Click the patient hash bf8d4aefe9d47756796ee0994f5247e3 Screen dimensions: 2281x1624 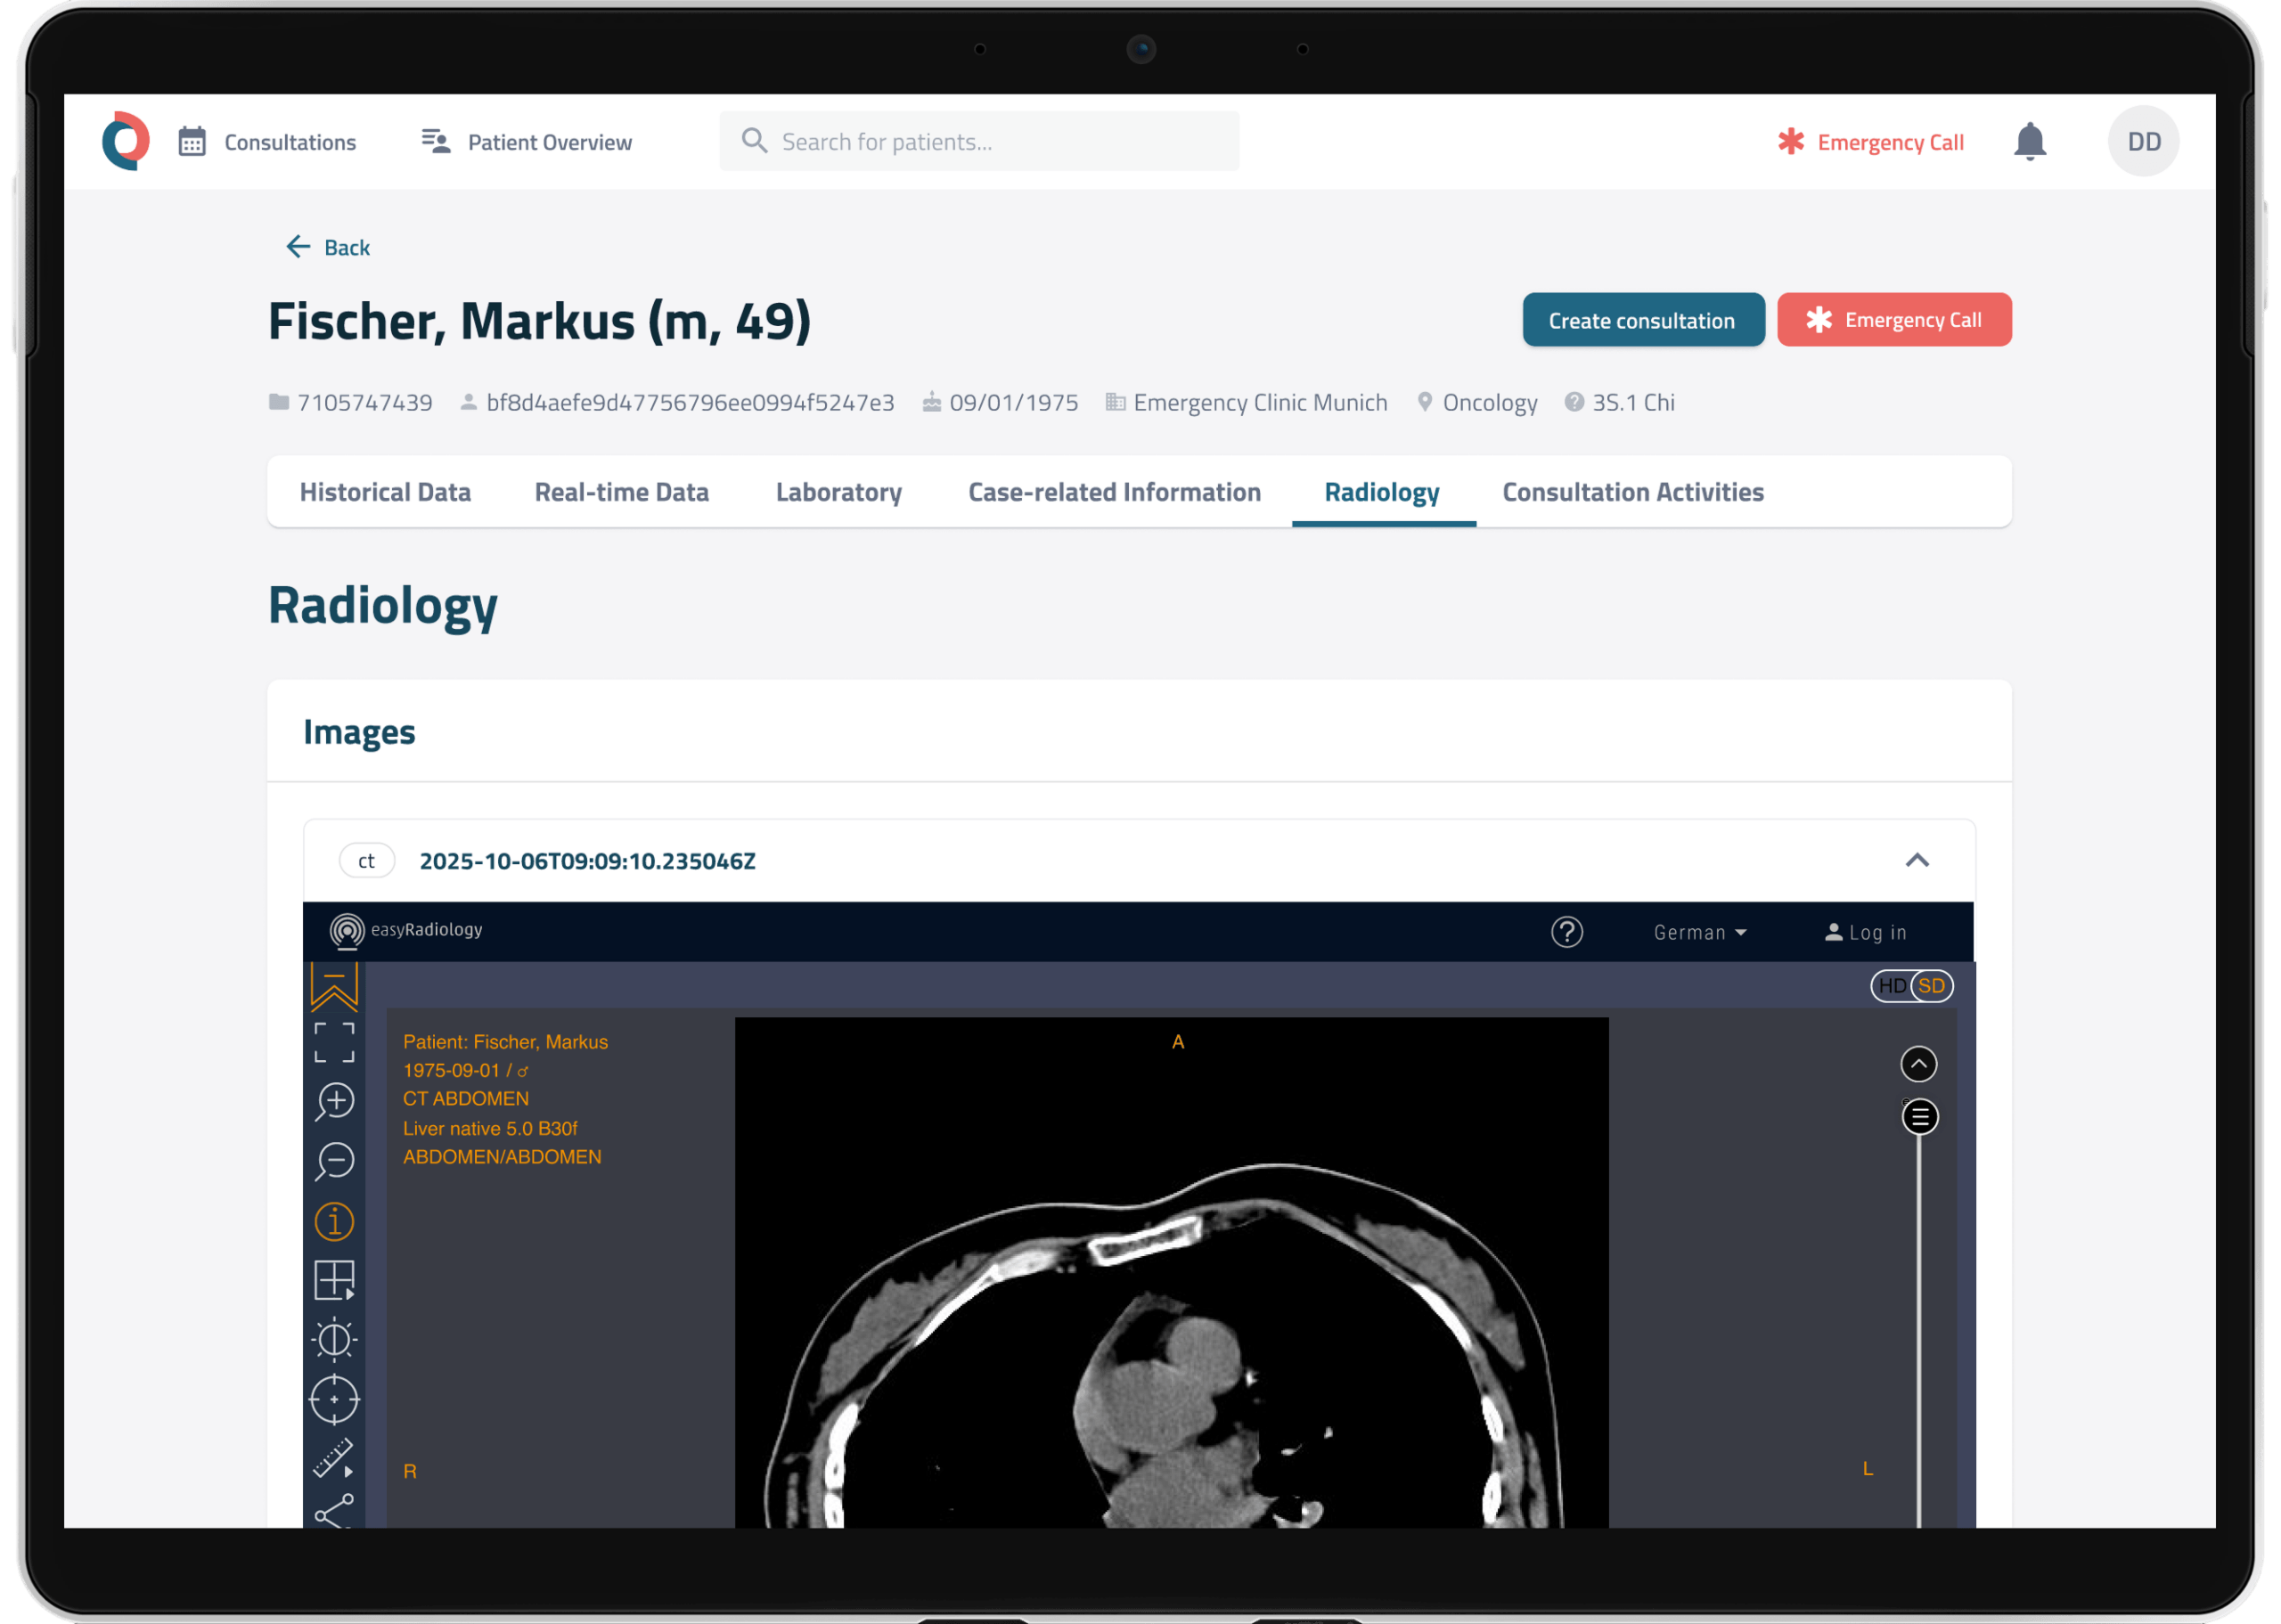pos(690,402)
